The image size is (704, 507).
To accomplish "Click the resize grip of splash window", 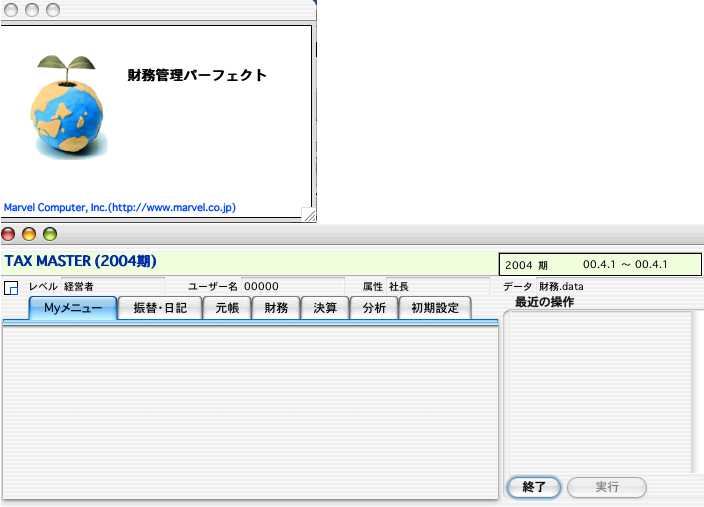I will tap(309, 214).
